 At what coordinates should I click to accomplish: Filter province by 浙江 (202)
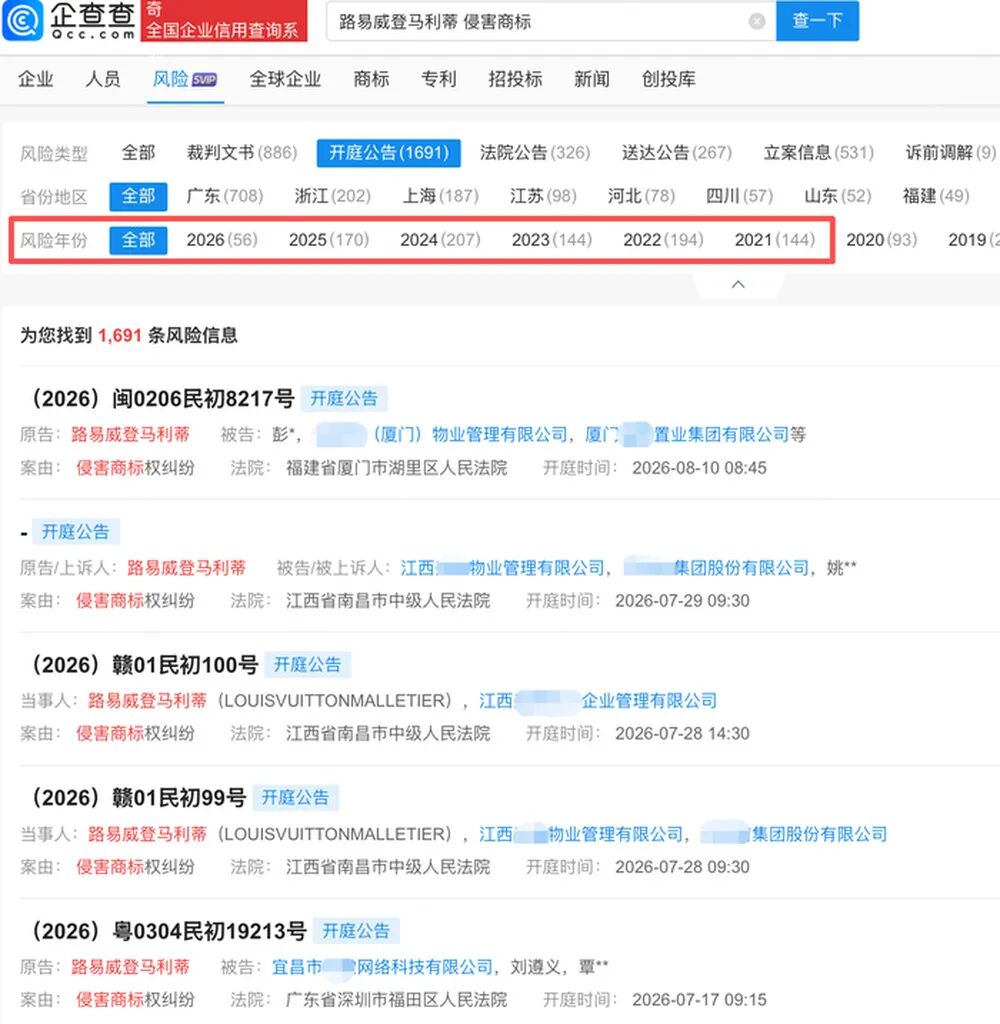[x=332, y=196]
